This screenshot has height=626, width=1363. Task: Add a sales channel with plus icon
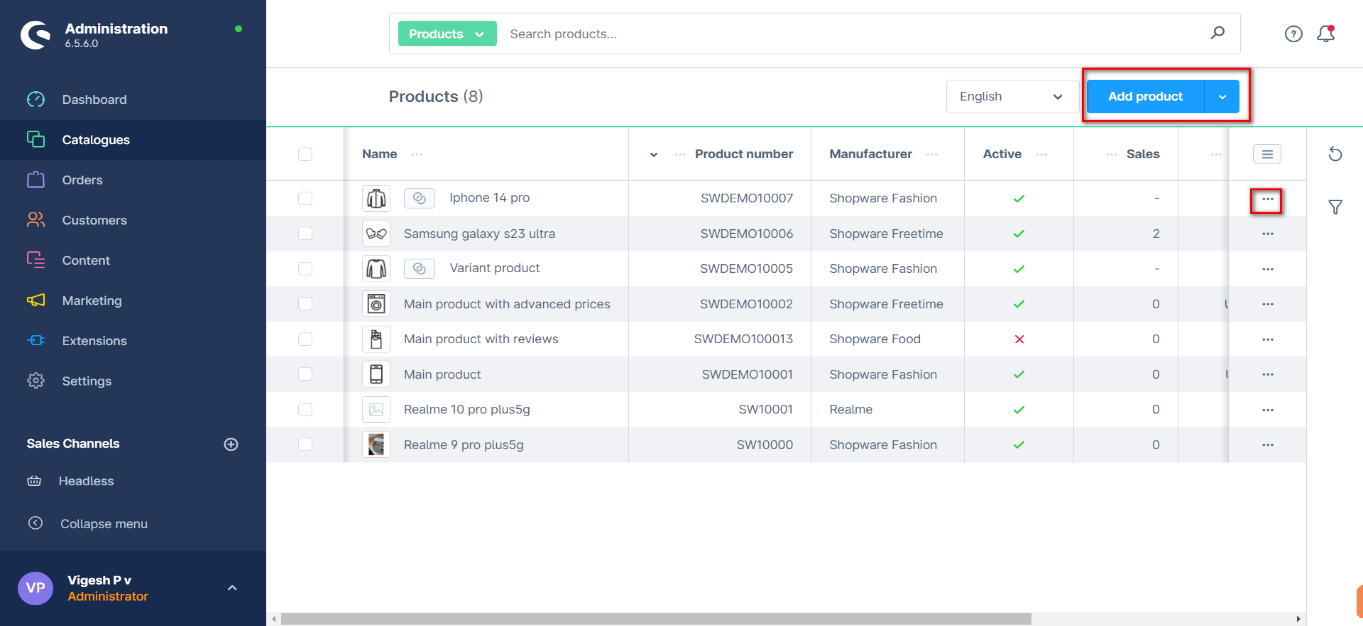pos(231,444)
